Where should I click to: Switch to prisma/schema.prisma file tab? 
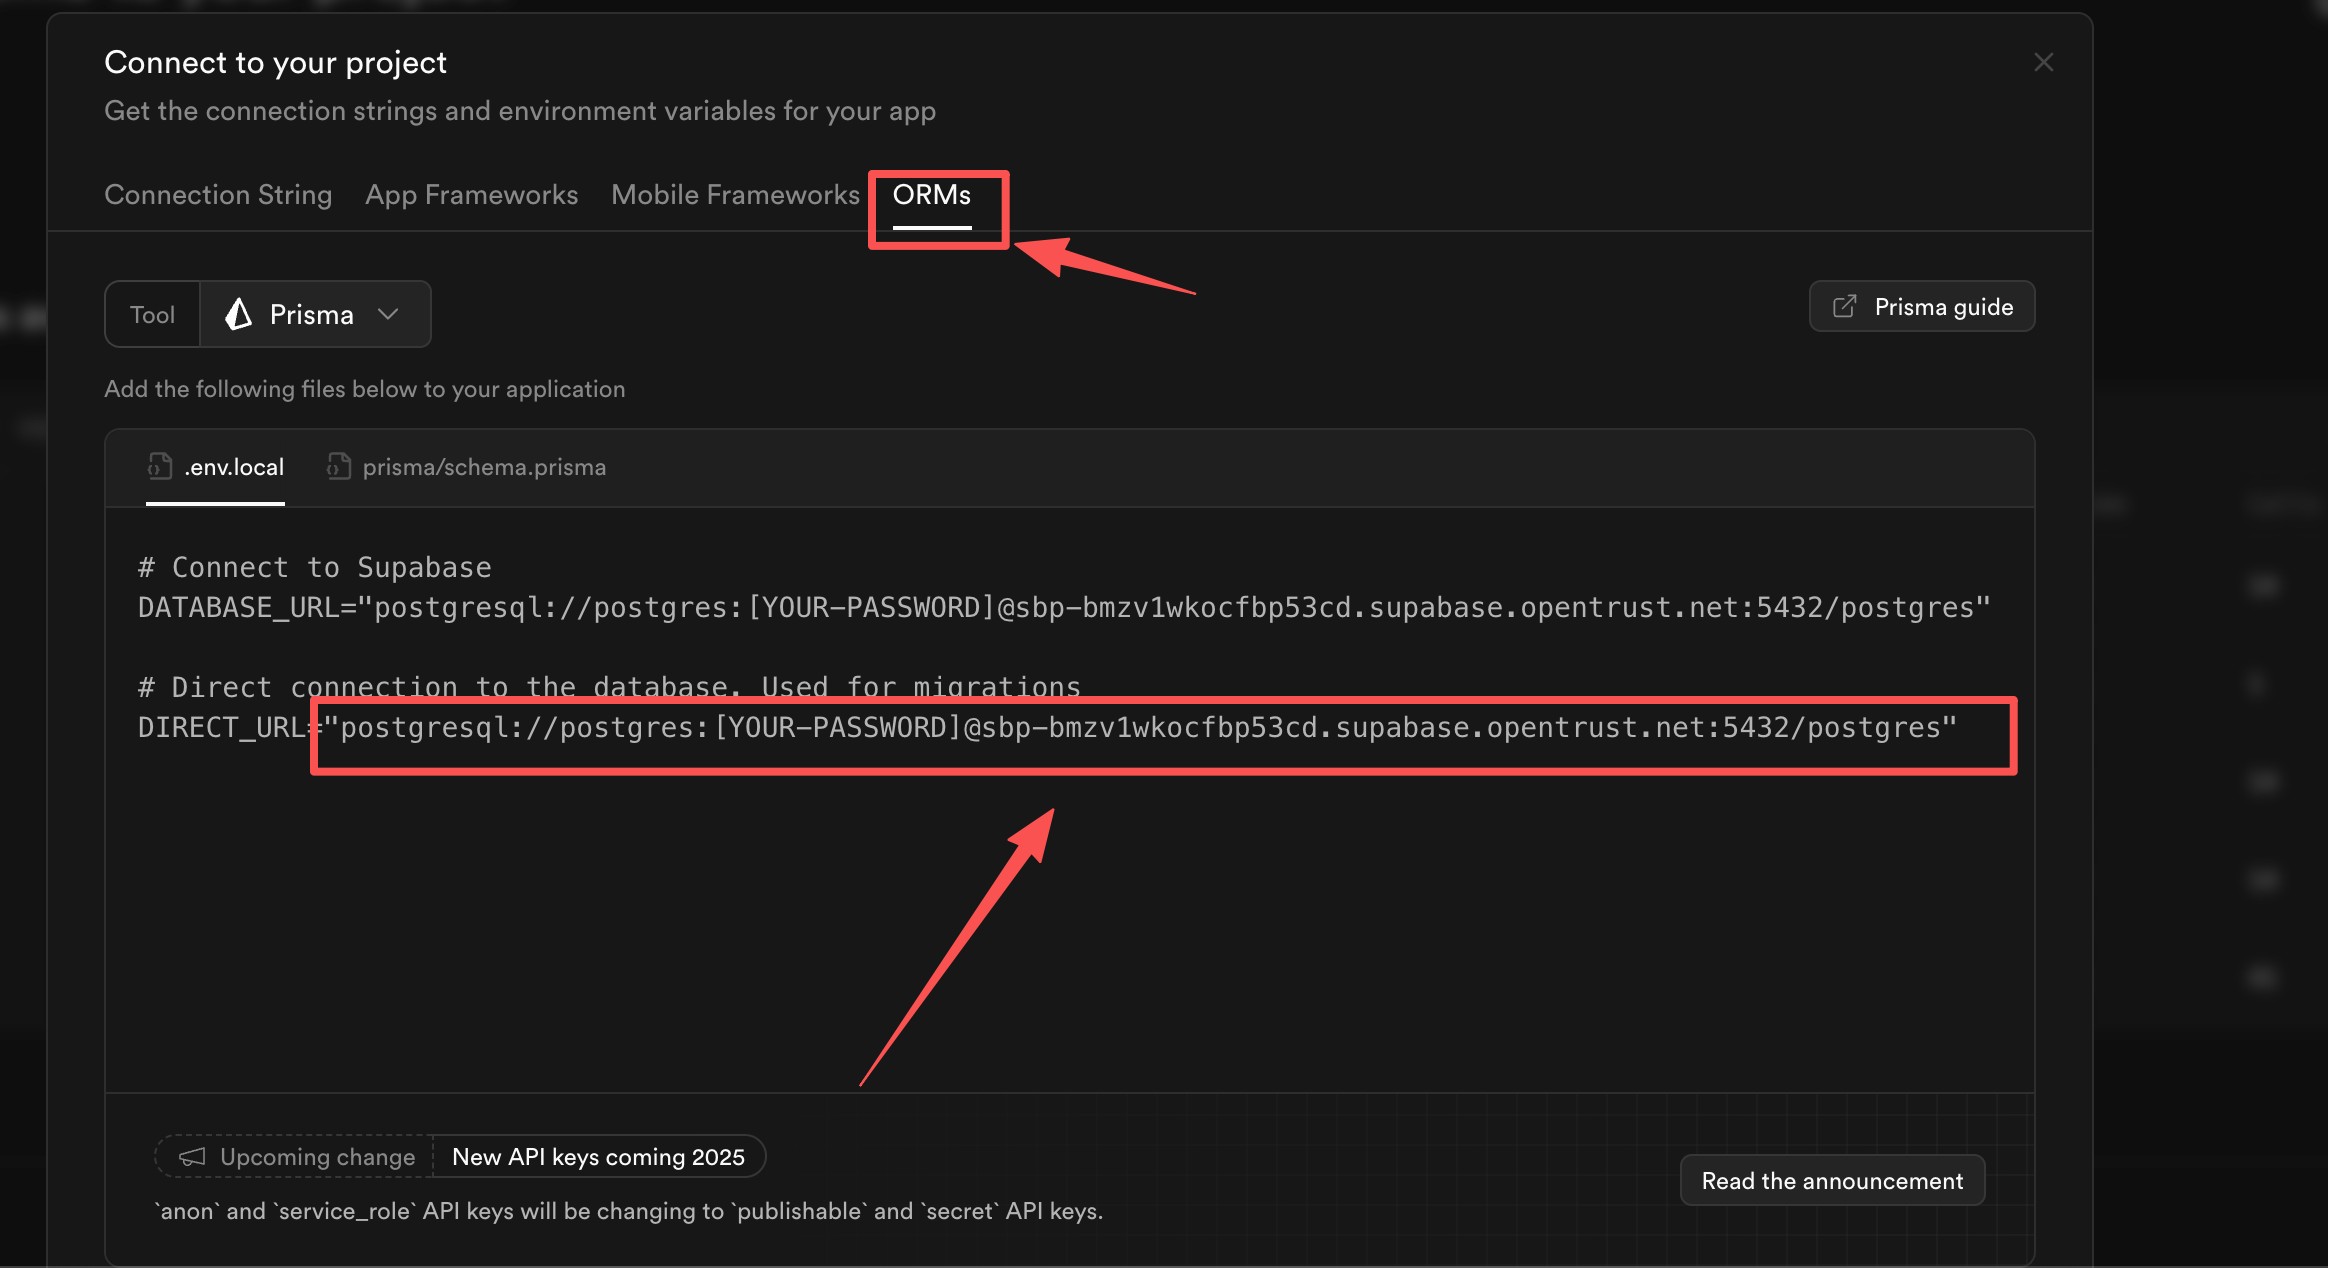483,468
